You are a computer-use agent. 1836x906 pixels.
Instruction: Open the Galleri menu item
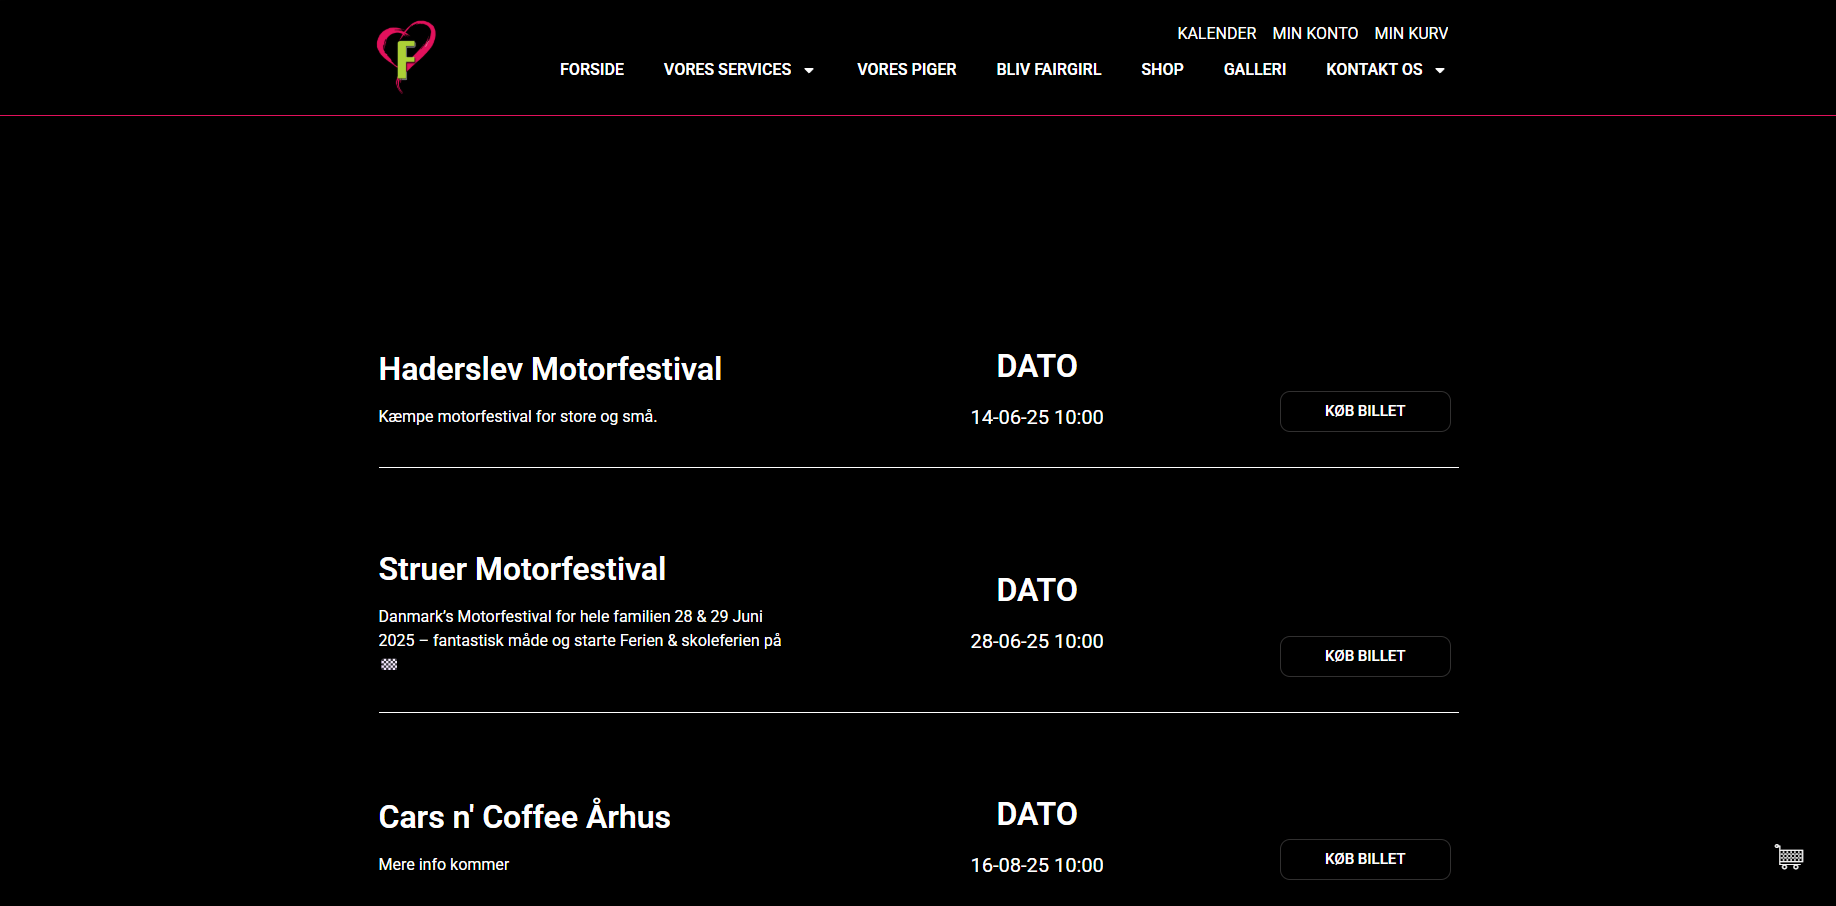point(1254,69)
